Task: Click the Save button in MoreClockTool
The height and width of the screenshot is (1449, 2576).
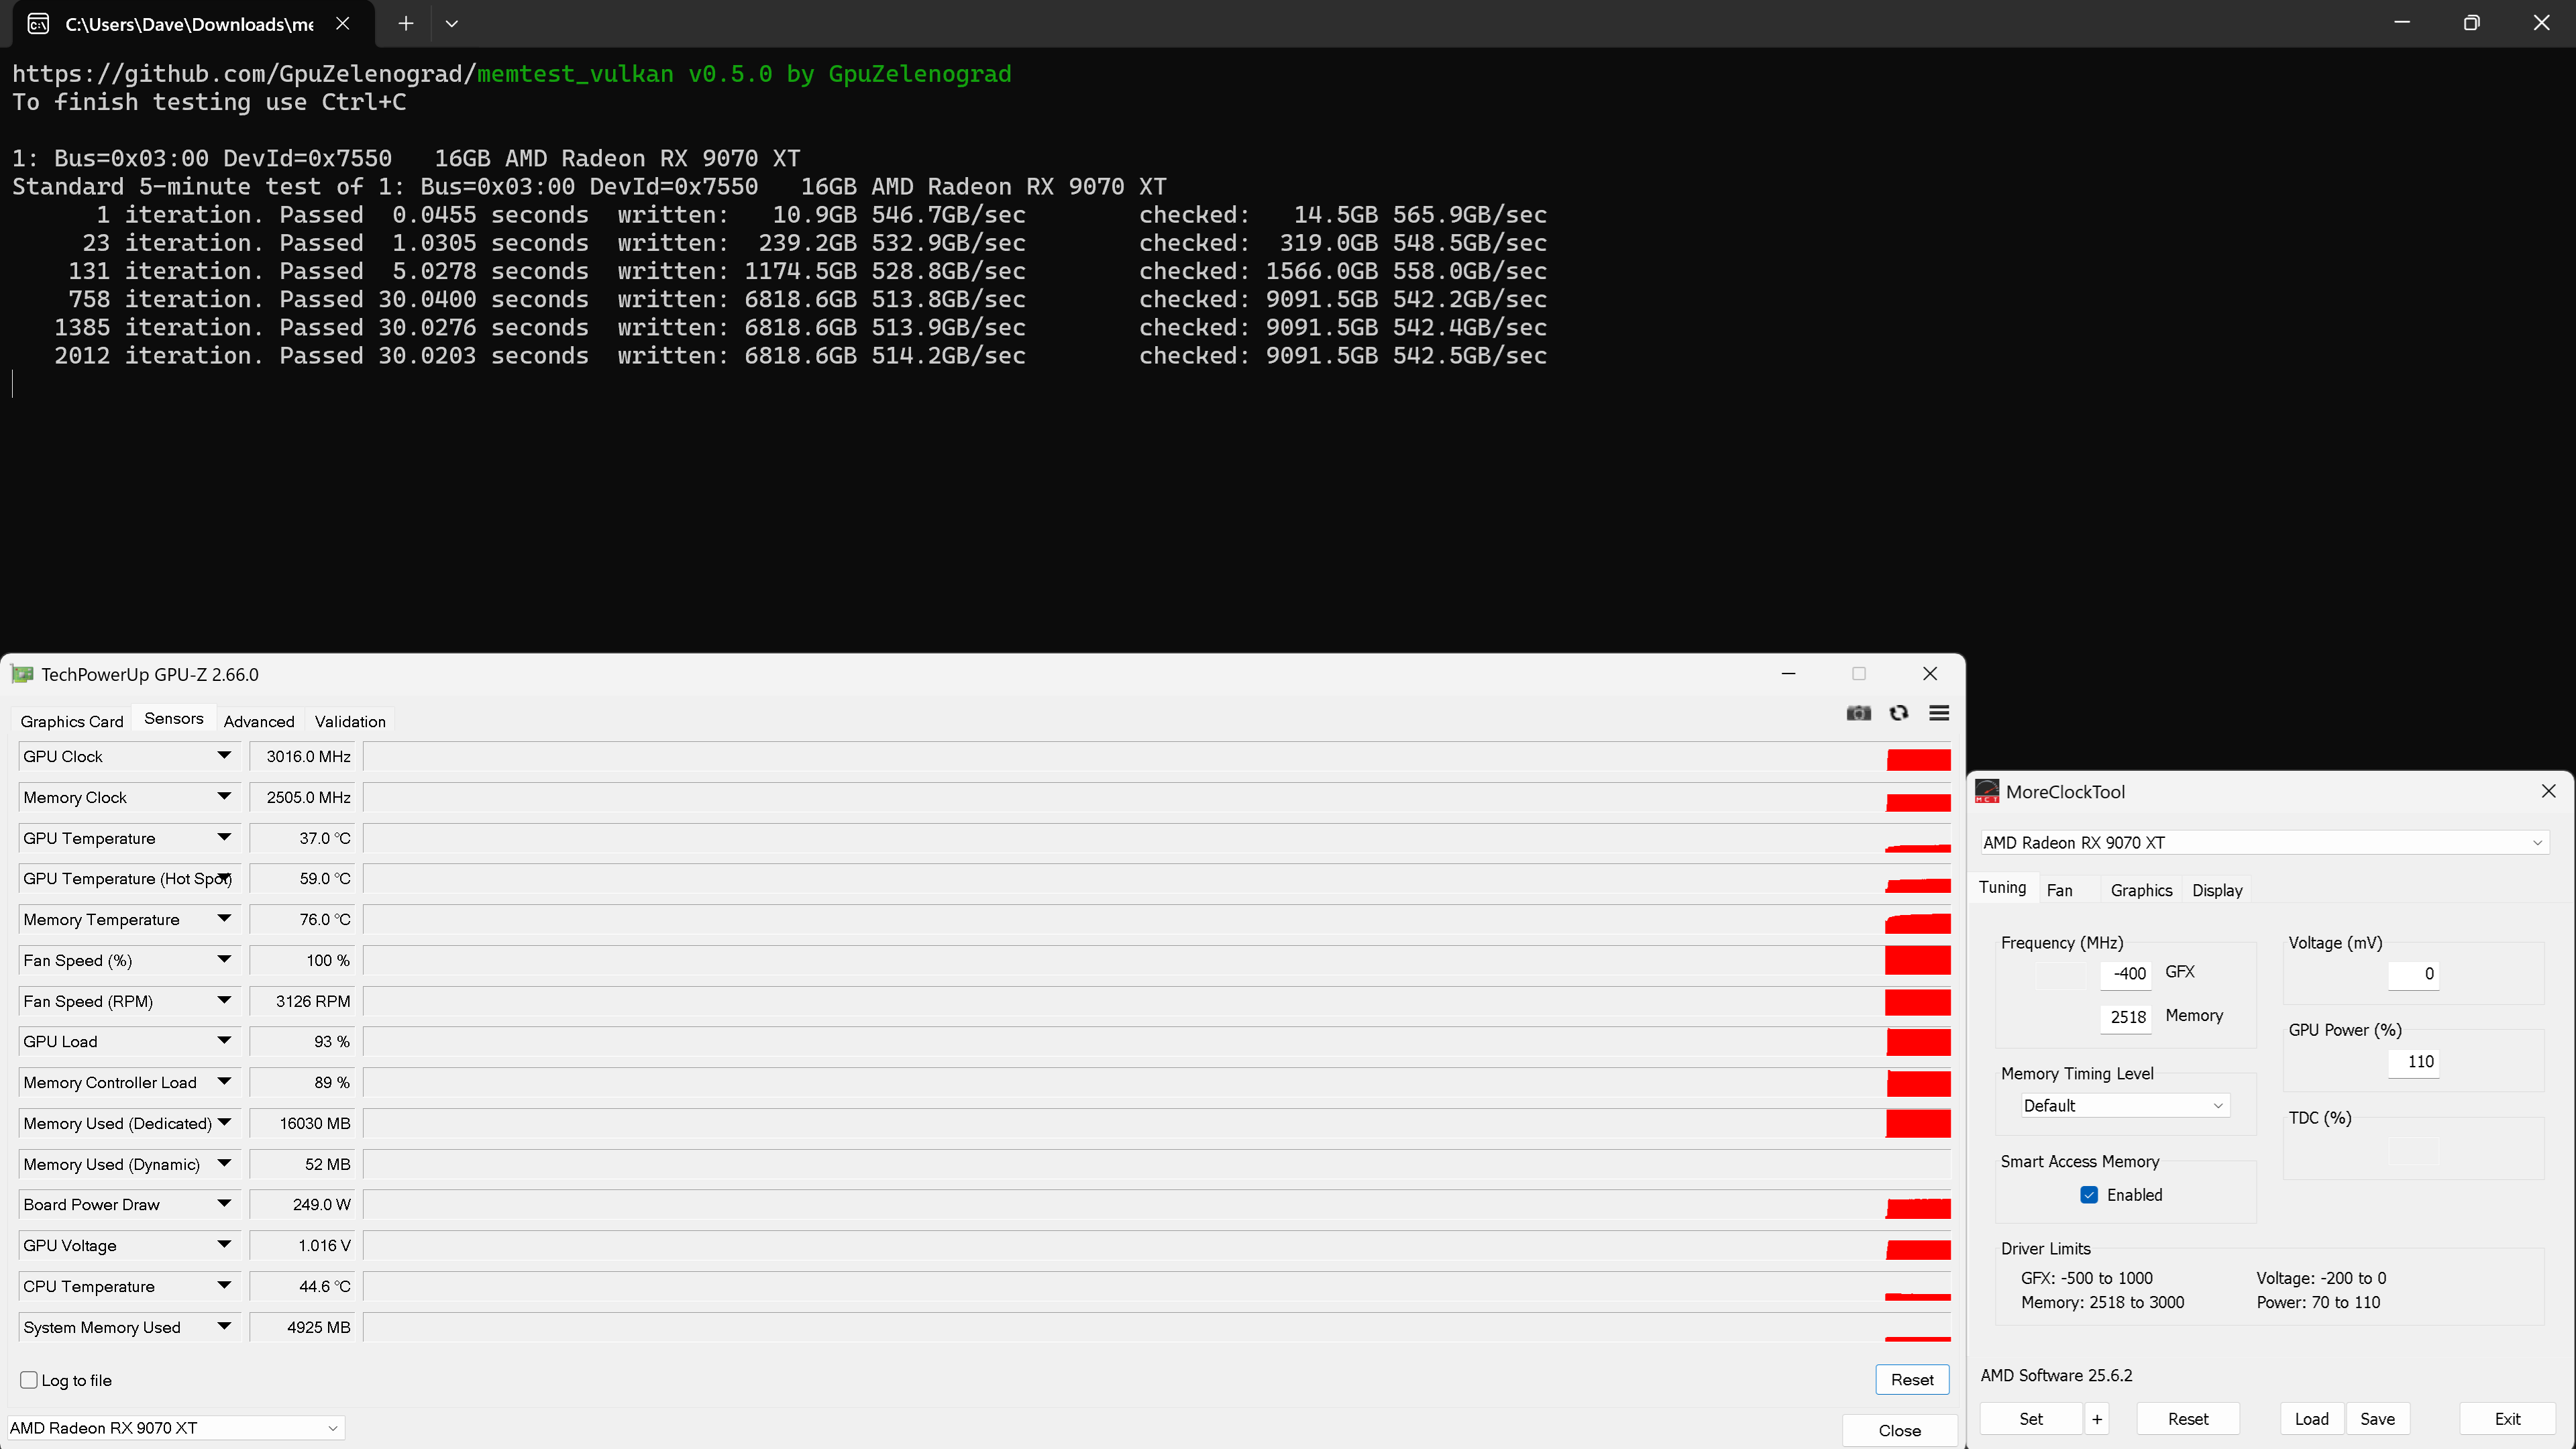Action: (x=2377, y=1418)
